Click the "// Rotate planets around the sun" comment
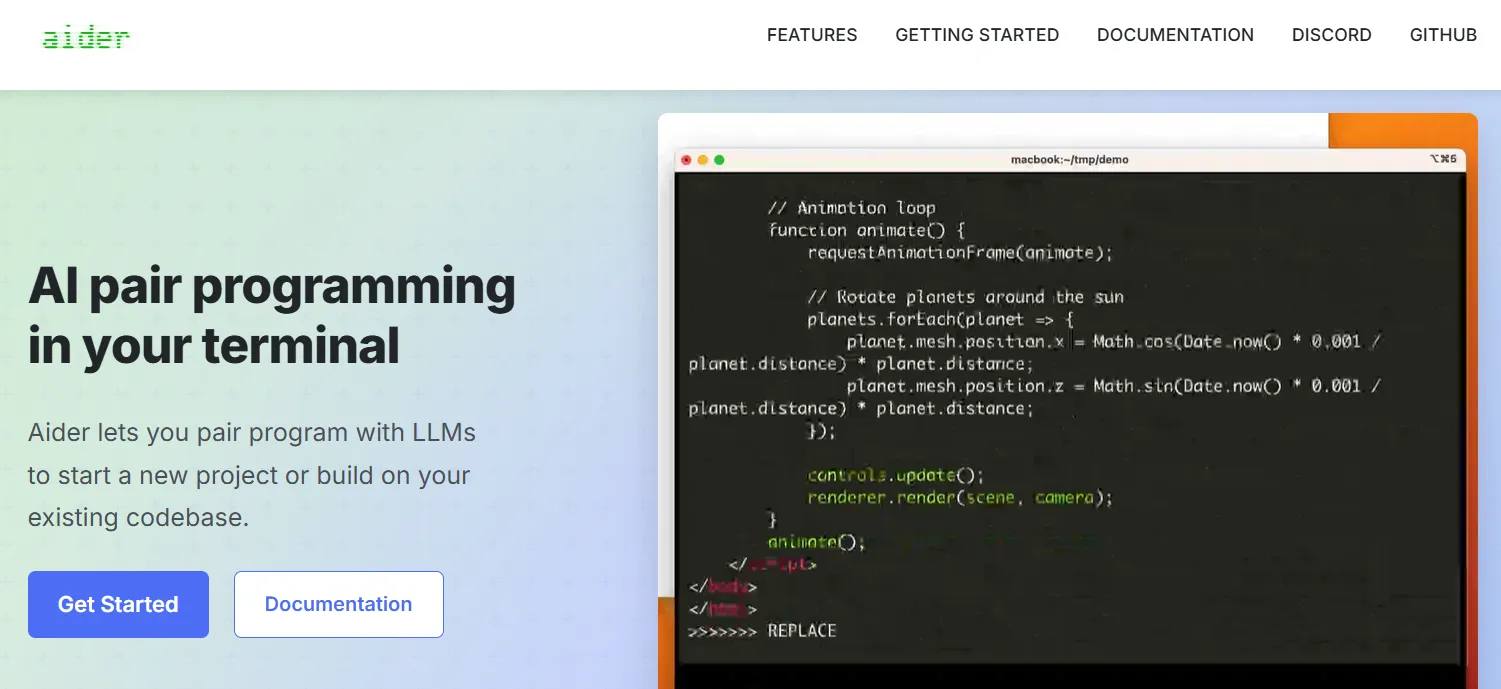1501x689 pixels. pyautogui.click(x=965, y=297)
